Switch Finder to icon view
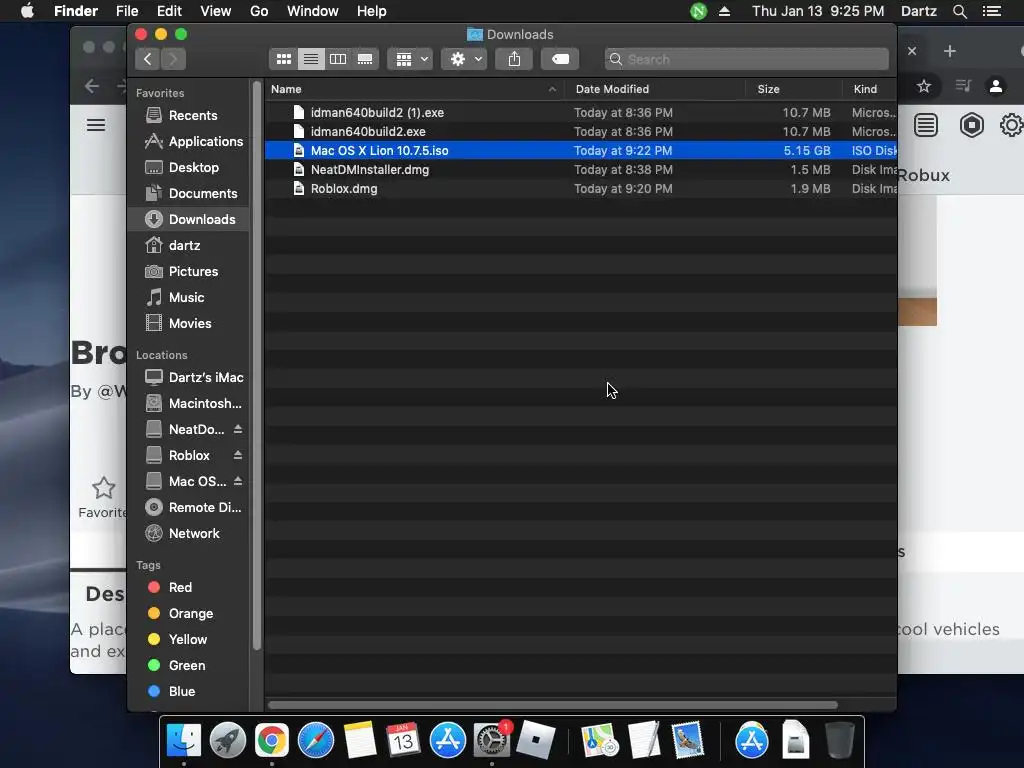 [283, 59]
